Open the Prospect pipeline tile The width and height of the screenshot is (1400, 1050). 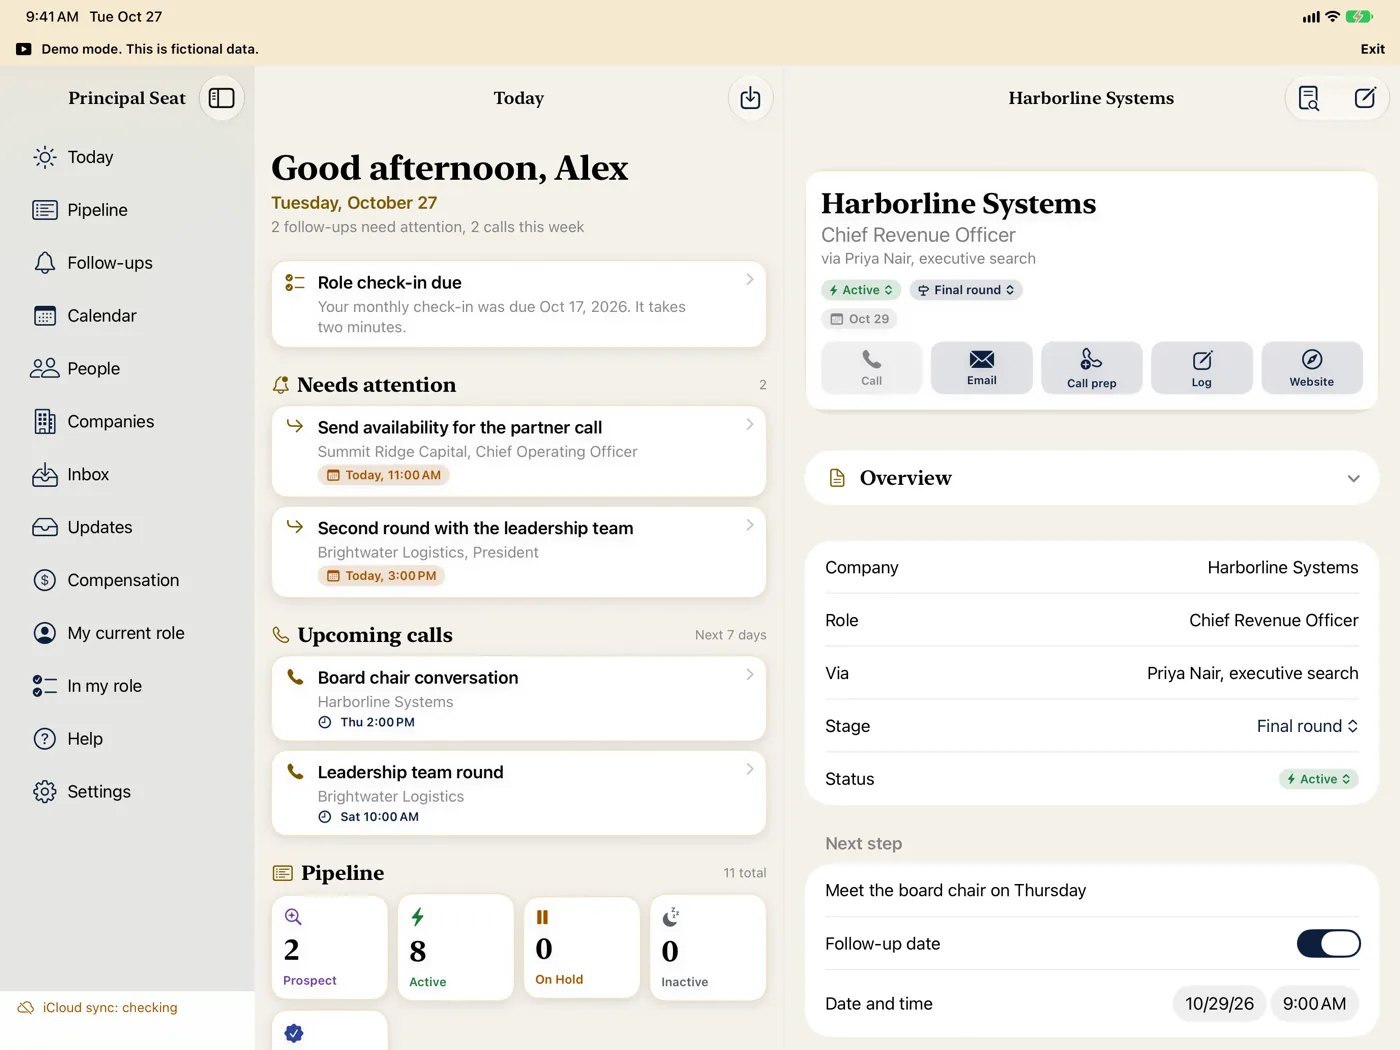pyautogui.click(x=329, y=948)
